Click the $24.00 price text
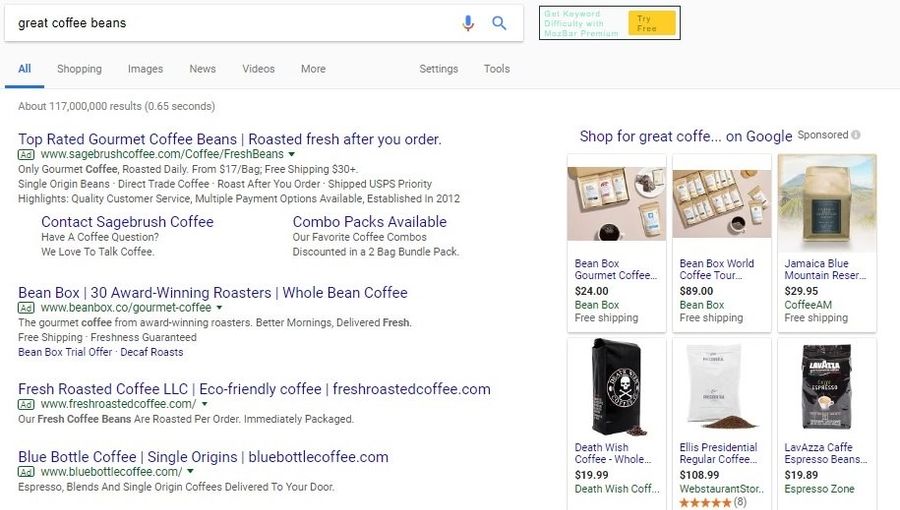 [592, 291]
